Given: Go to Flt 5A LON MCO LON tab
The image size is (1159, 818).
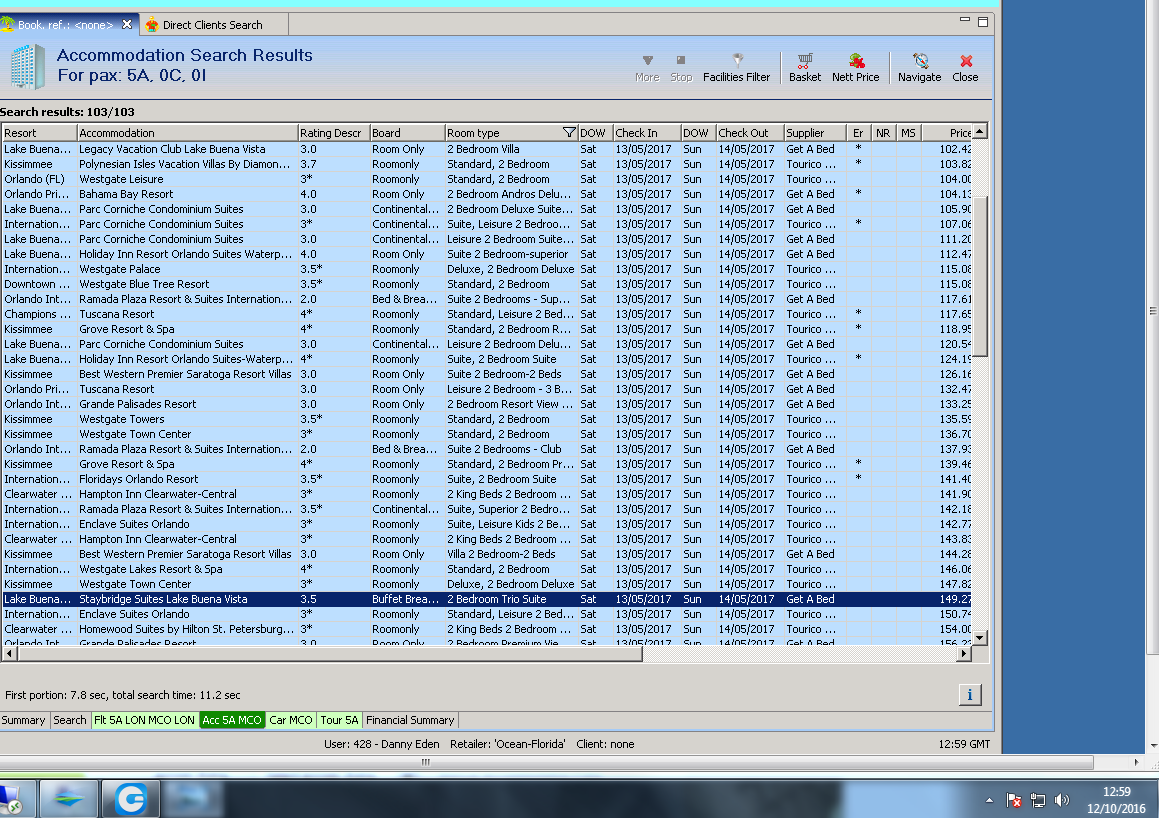Looking at the screenshot, I should (x=144, y=720).
